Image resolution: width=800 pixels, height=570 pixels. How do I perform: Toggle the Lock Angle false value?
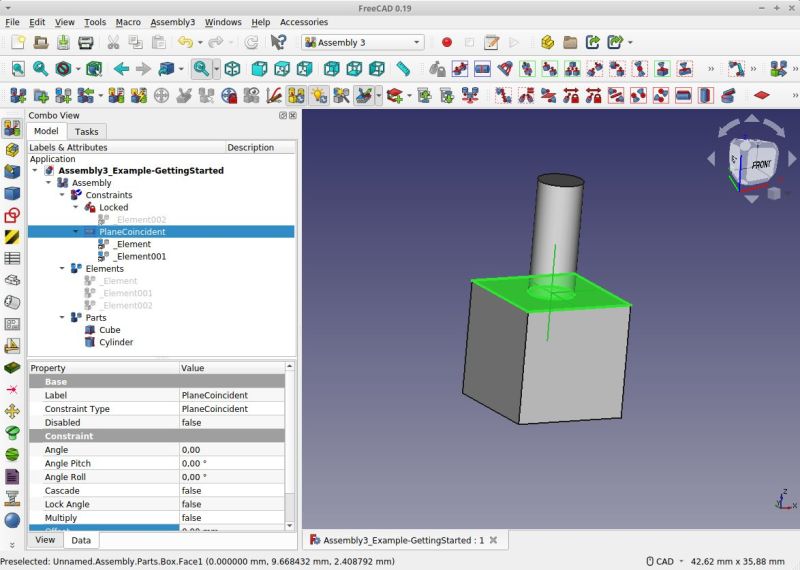232,504
